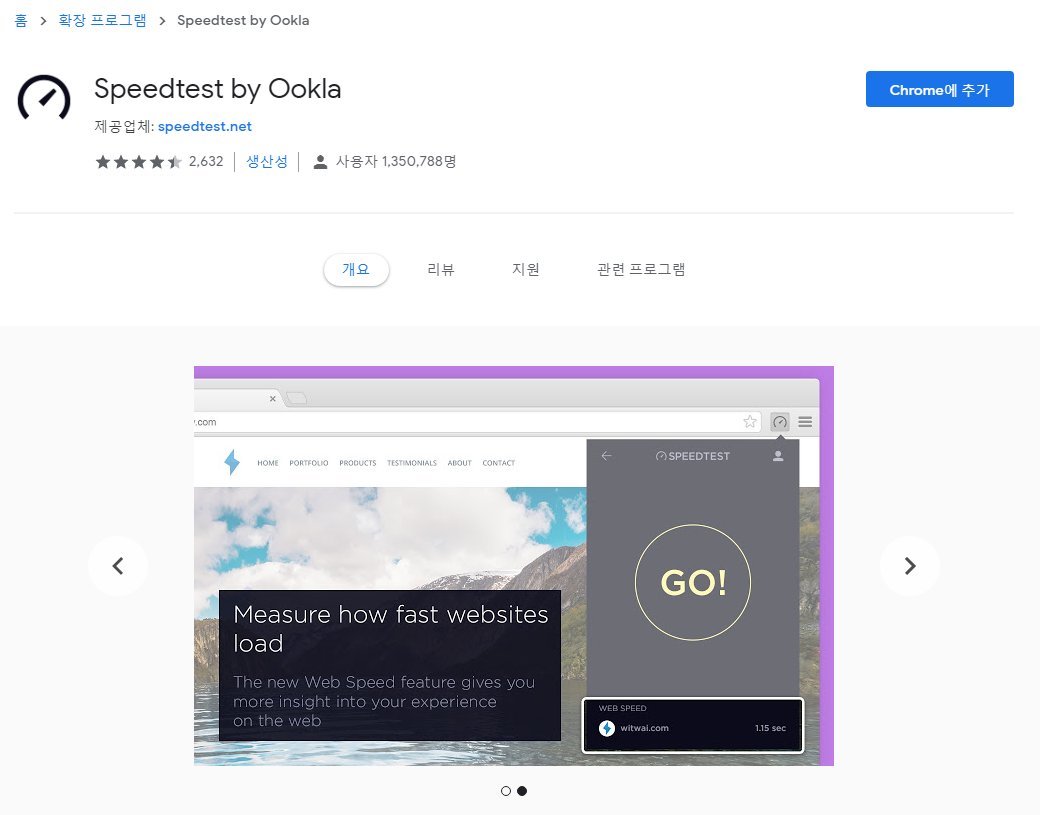The image size is (1040, 815).
Task: Click the bookmark star in screenshot address bar
Action: [750, 422]
